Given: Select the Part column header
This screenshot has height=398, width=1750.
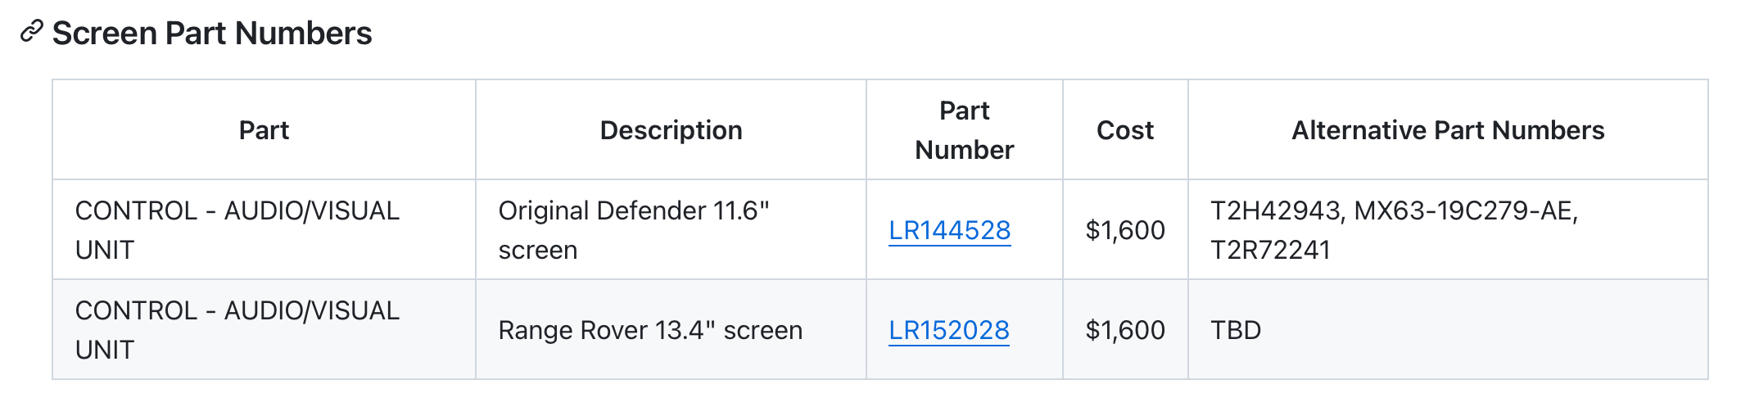Looking at the screenshot, I should point(264,130).
